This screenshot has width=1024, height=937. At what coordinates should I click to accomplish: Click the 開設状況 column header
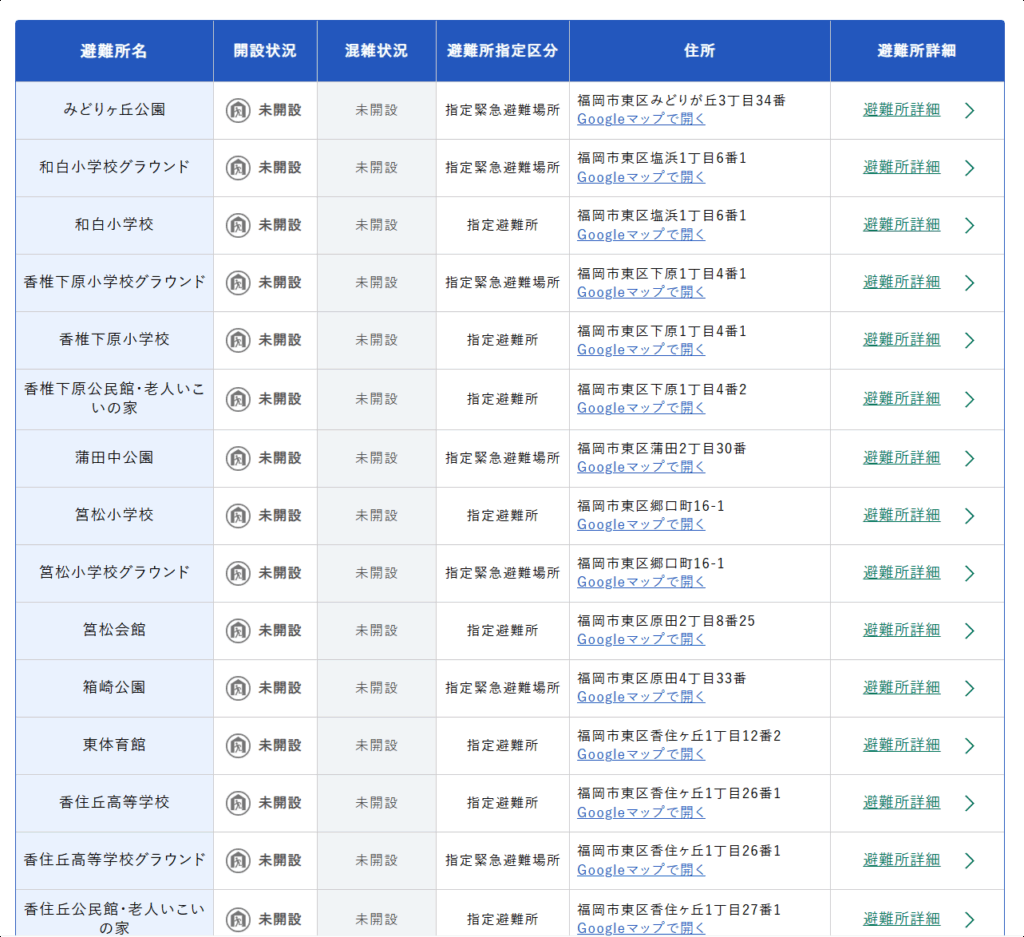[265, 51]
